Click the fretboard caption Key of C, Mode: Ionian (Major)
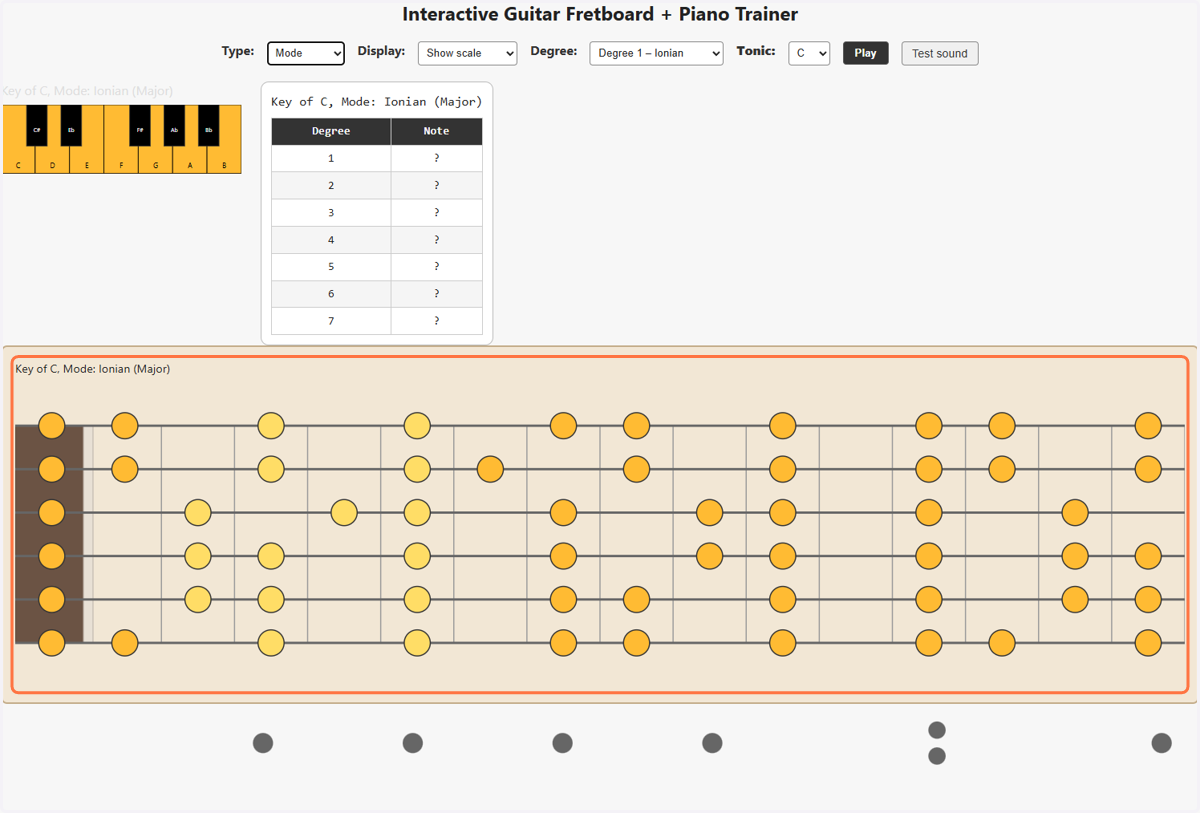1200x813 pixels. coord(93,369)
